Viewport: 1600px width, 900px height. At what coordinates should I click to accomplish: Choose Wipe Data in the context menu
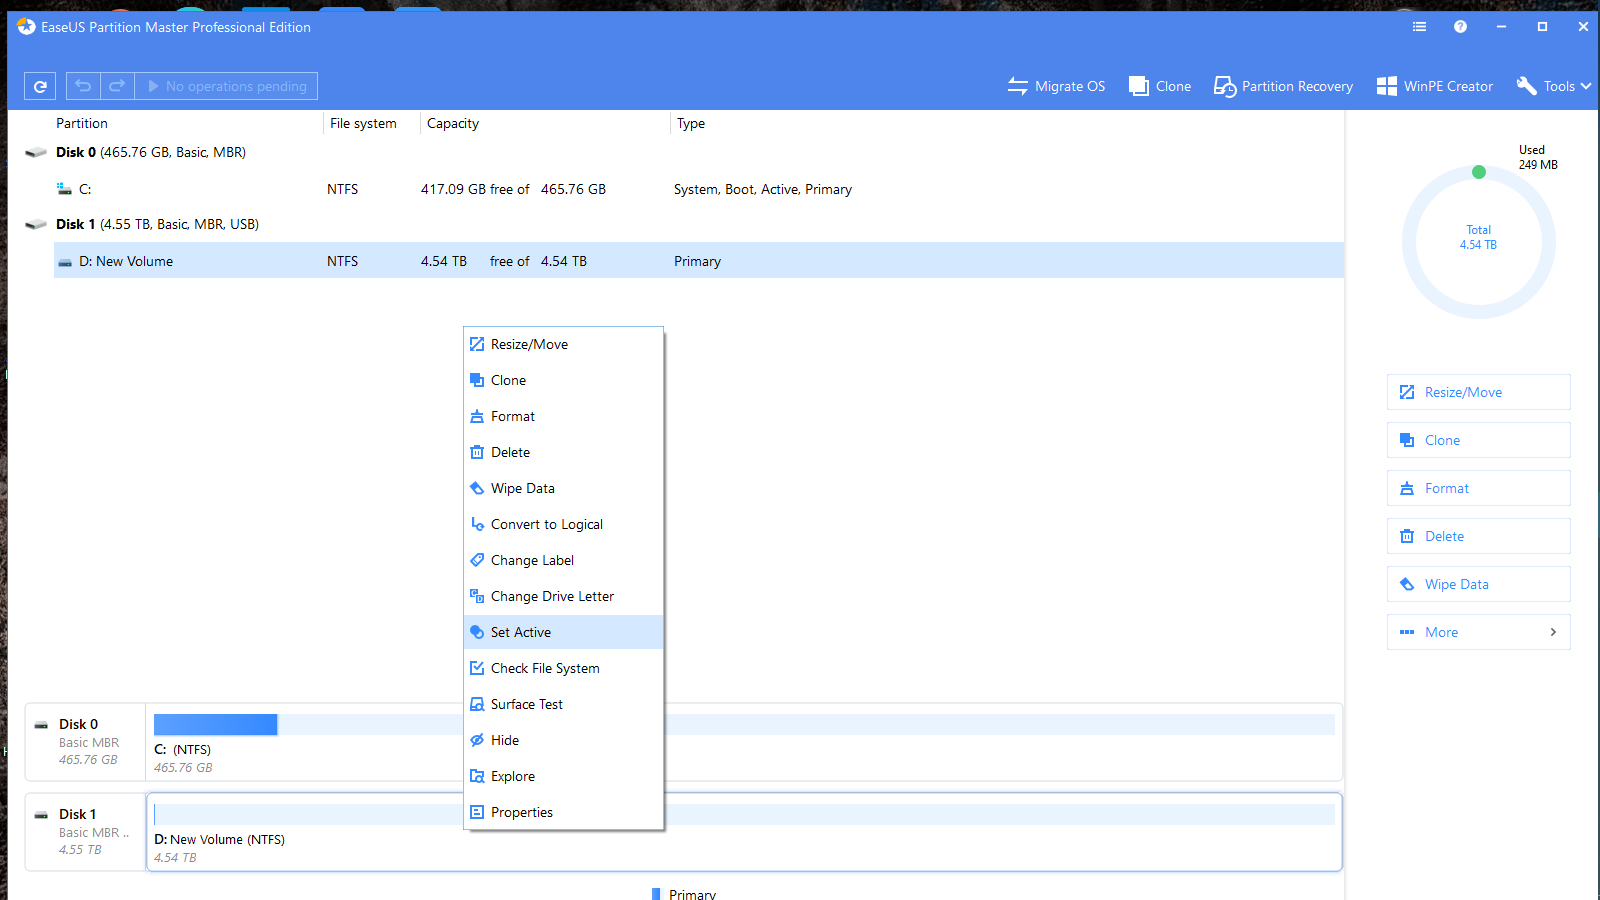click(x=563, y=488)
